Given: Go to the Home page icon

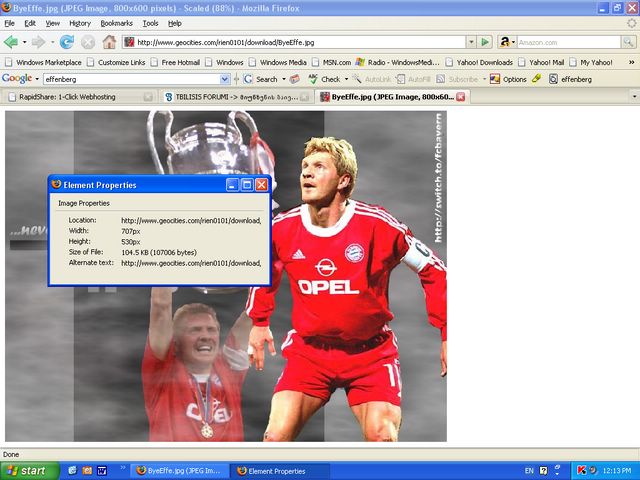Looking at the screenshot, I should point(109,42).
